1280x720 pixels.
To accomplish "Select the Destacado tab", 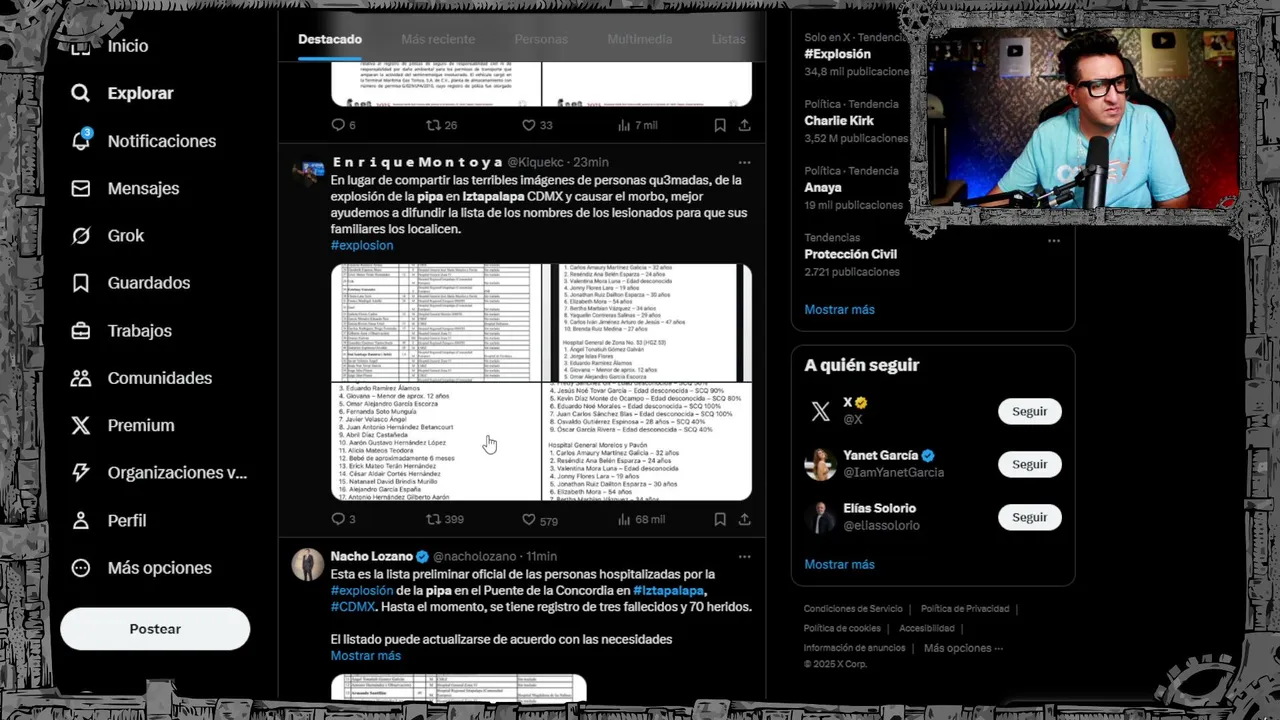I will coord(330,39).
